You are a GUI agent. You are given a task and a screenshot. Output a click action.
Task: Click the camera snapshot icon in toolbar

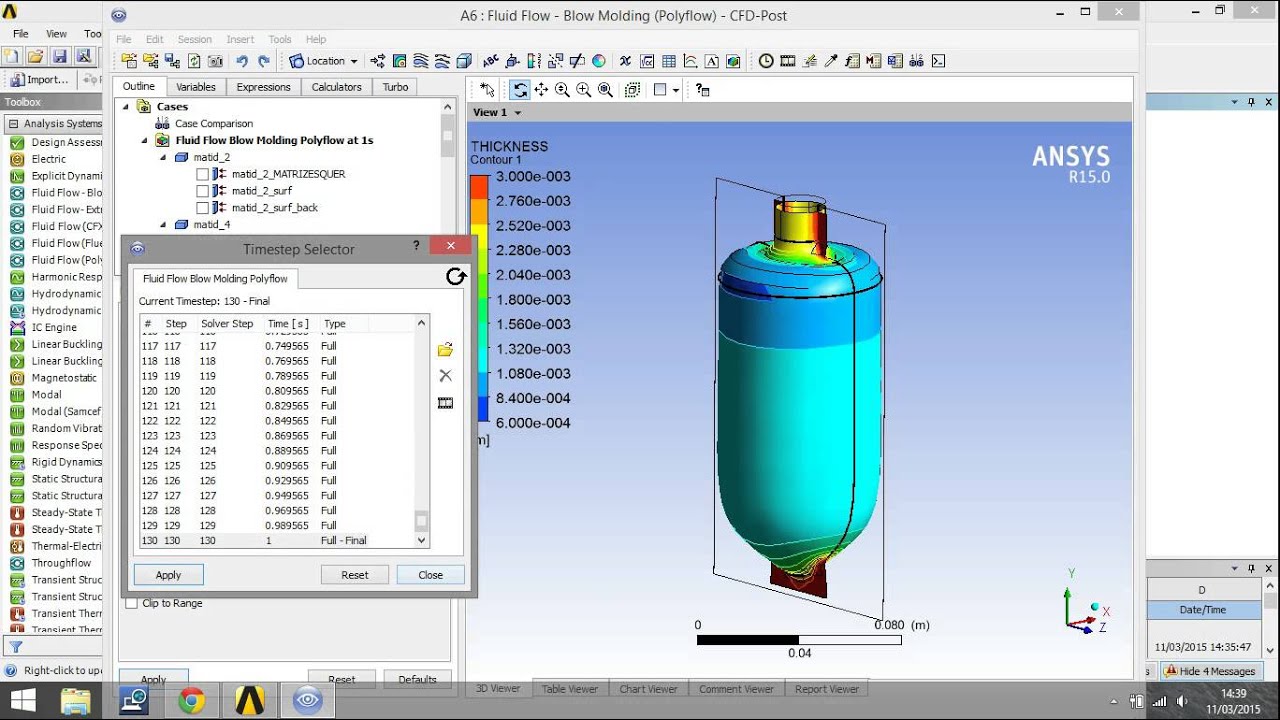coord(215,61)
